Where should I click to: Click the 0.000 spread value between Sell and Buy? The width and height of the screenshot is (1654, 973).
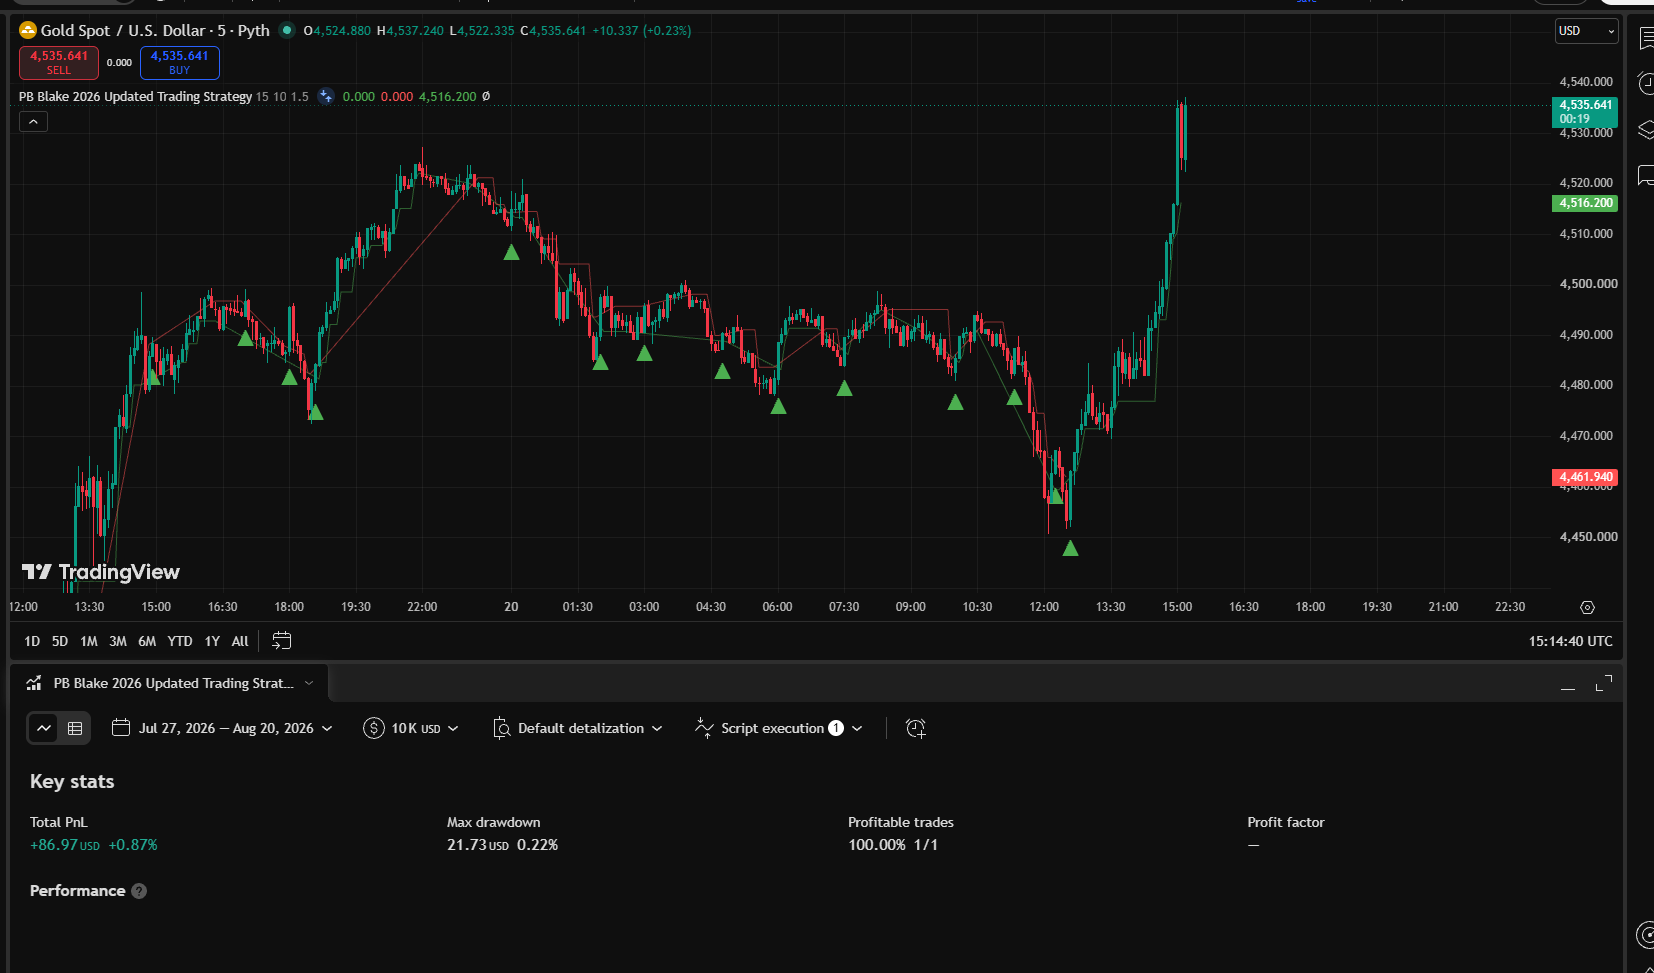click(120, 62)
